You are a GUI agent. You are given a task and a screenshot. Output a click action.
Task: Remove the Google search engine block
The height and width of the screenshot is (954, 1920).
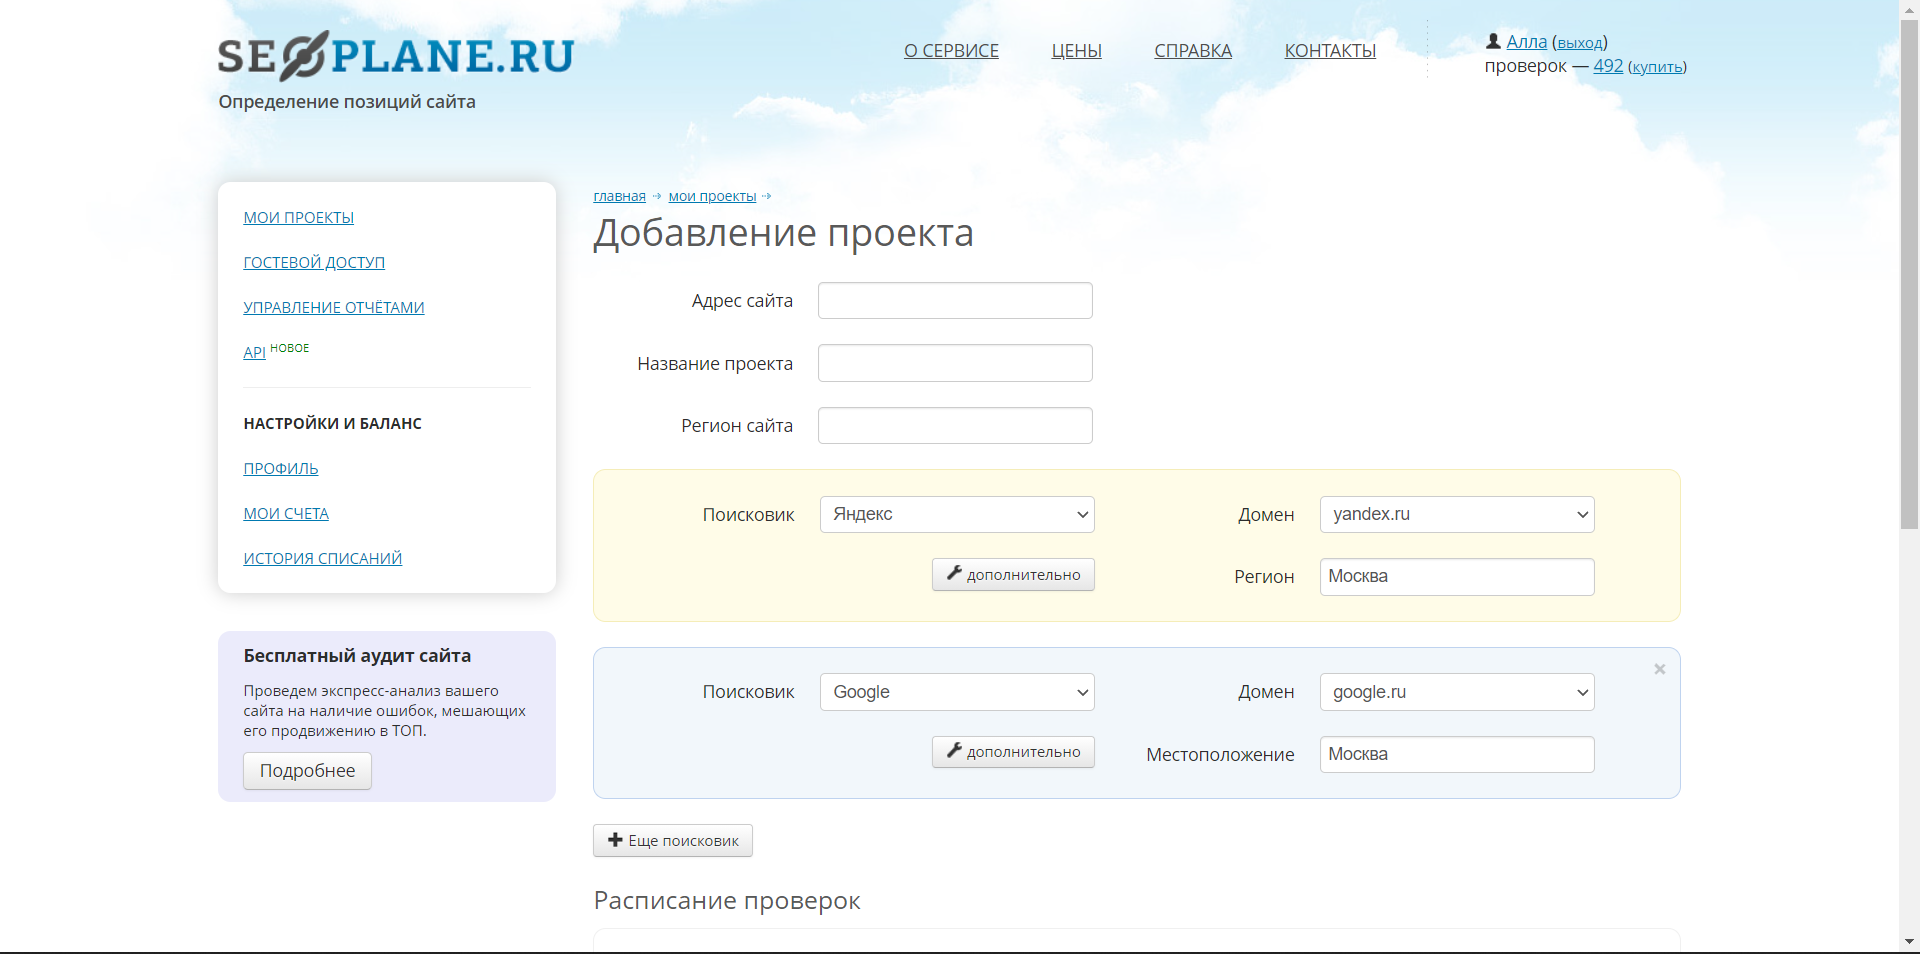point(1659,669)
